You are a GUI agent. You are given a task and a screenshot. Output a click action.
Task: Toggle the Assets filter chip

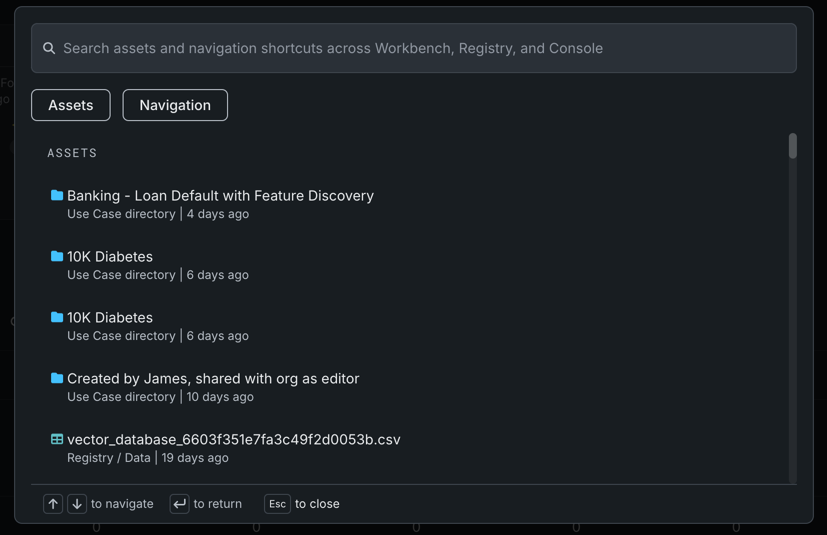71,105
